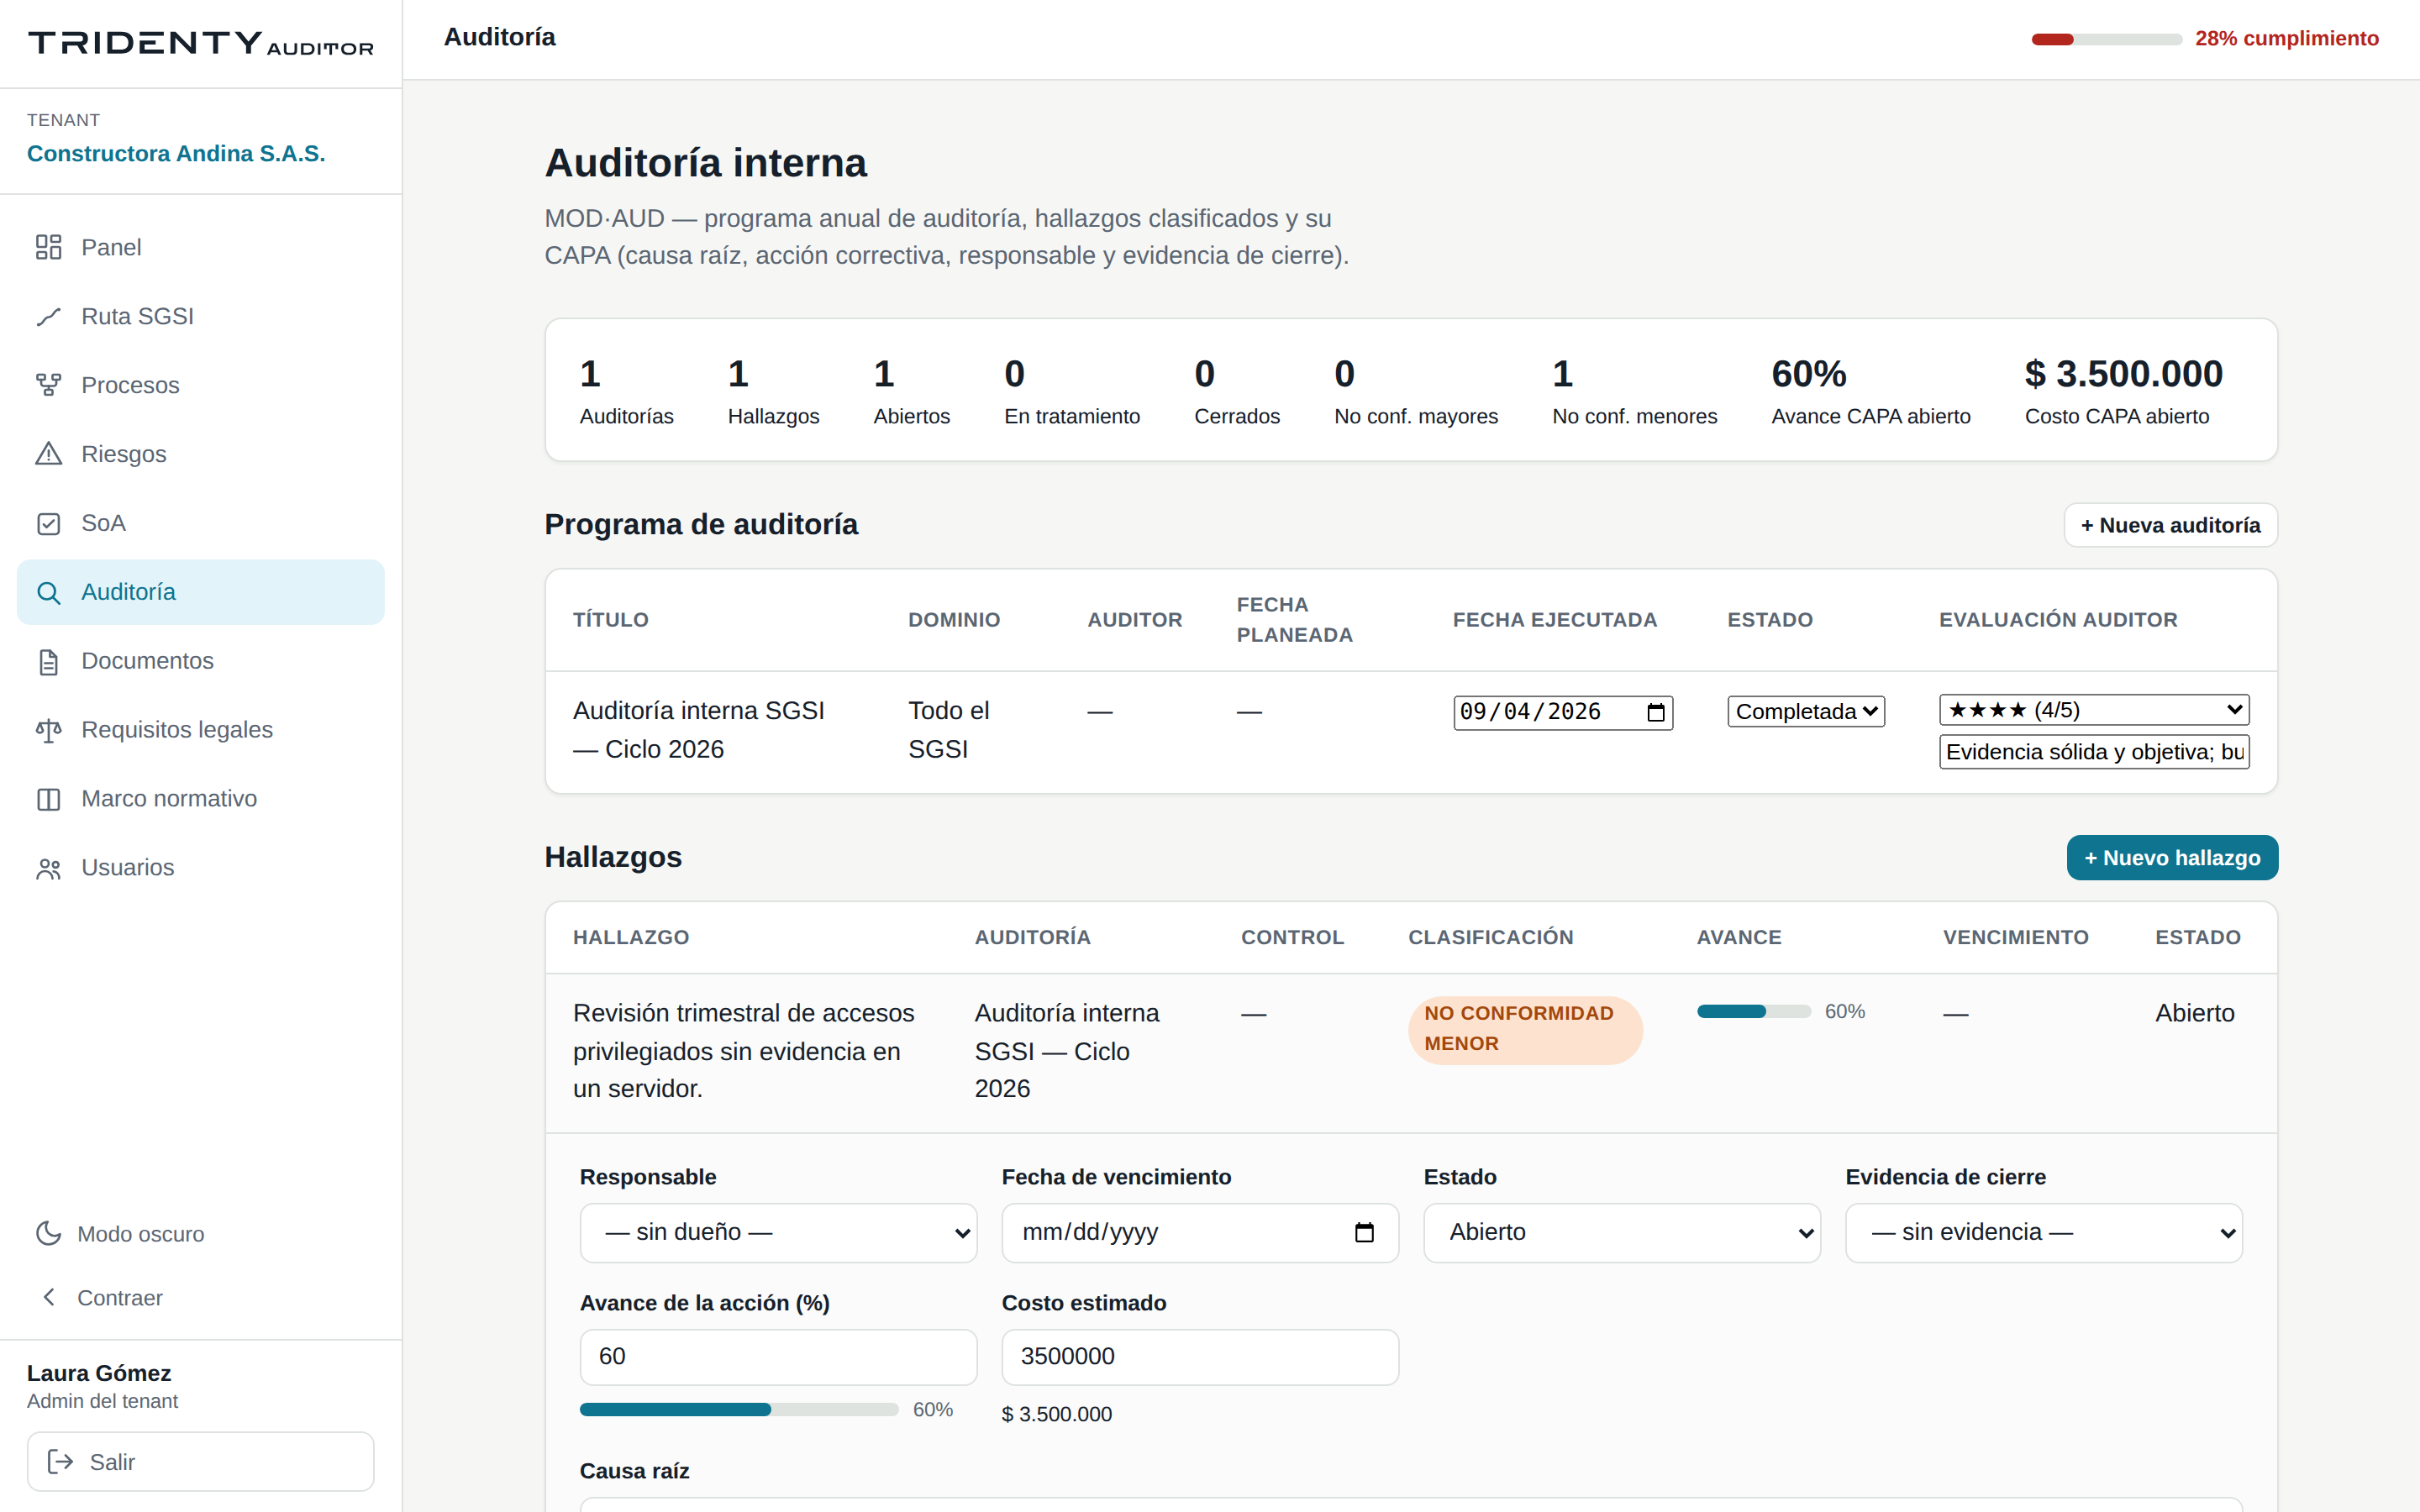Click 'Auditoría interna SGSI — Ciclo 2026' program title cell
2420x1512 pixels.
(x=699, y=730)
